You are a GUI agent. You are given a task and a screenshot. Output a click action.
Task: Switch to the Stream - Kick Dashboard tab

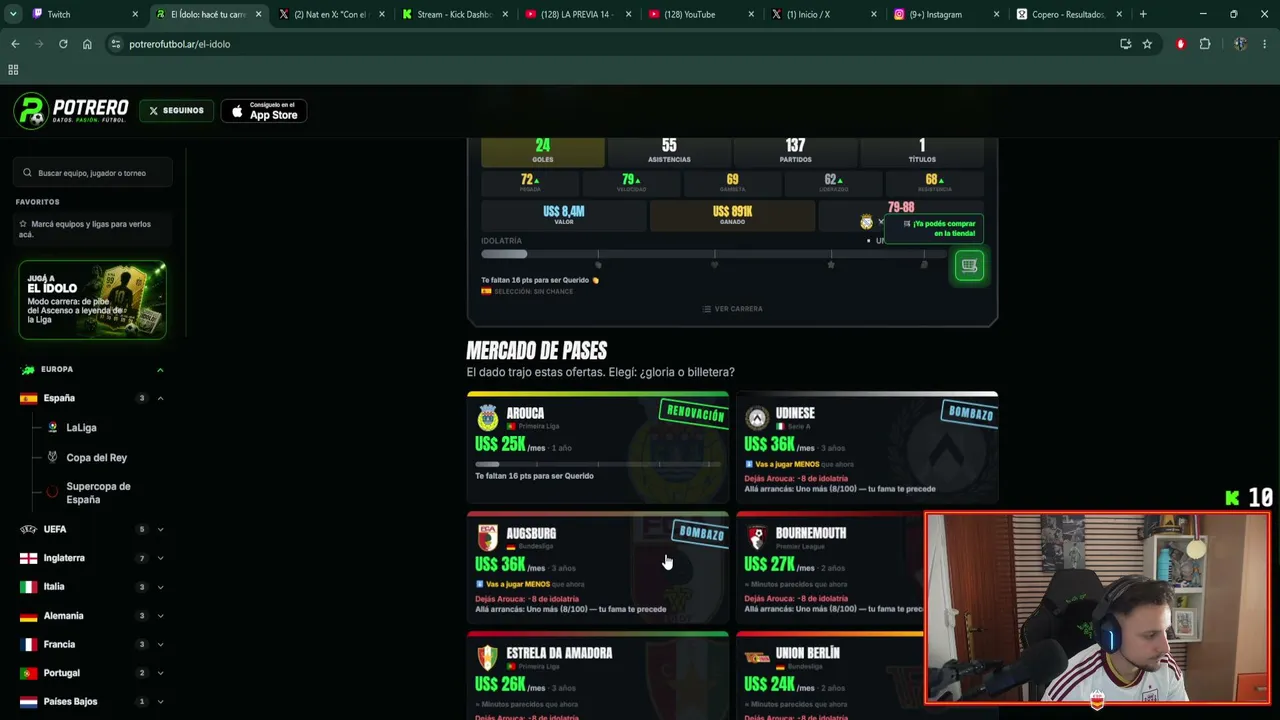click(x=455, y=14)
